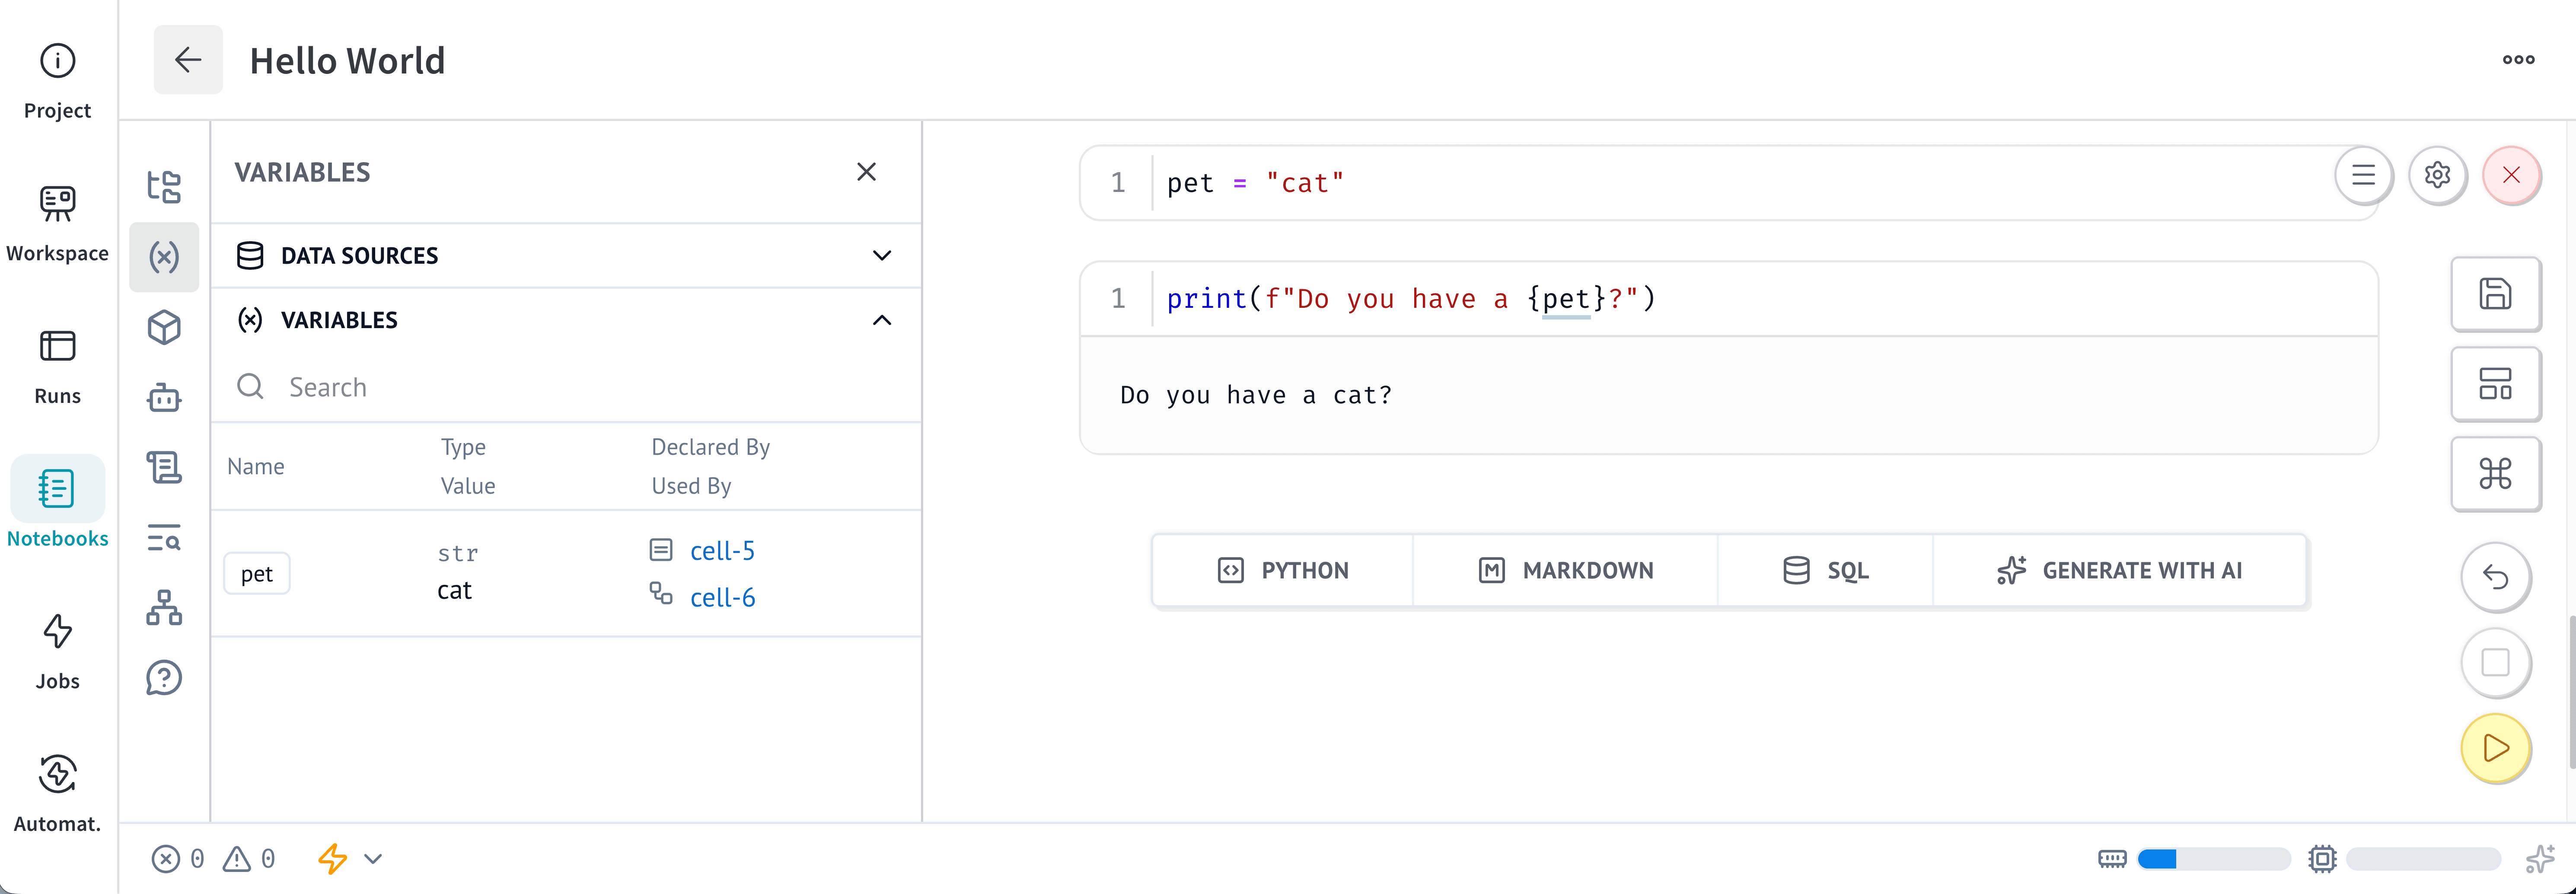Expand the Data Sources section
Viewport: 2576px width, 894px height.
pyautogui.click(x=566, y=256)
